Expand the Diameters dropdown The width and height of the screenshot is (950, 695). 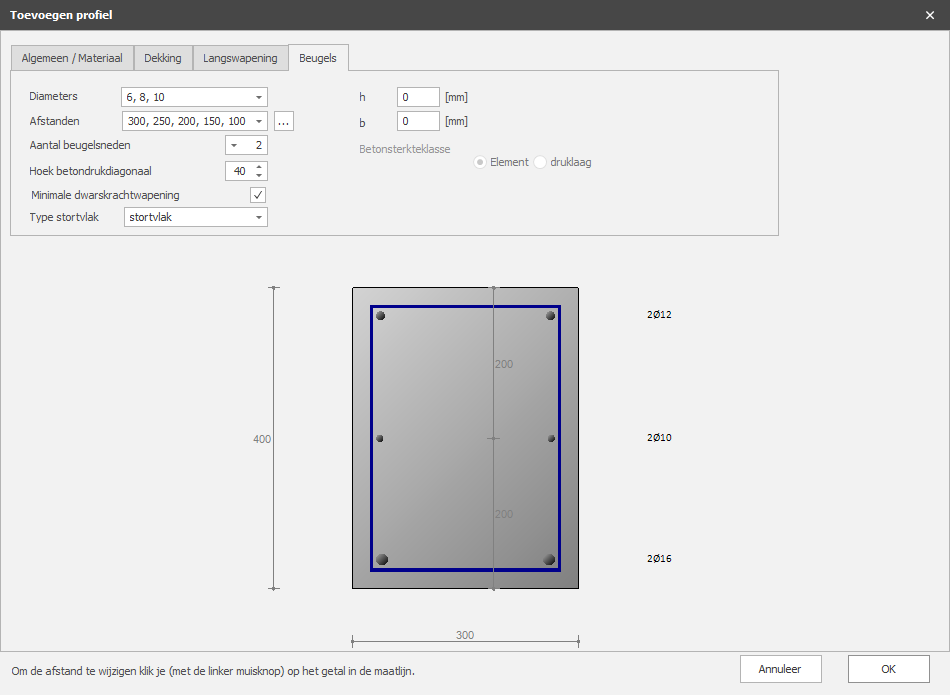(x=259, y=97)
